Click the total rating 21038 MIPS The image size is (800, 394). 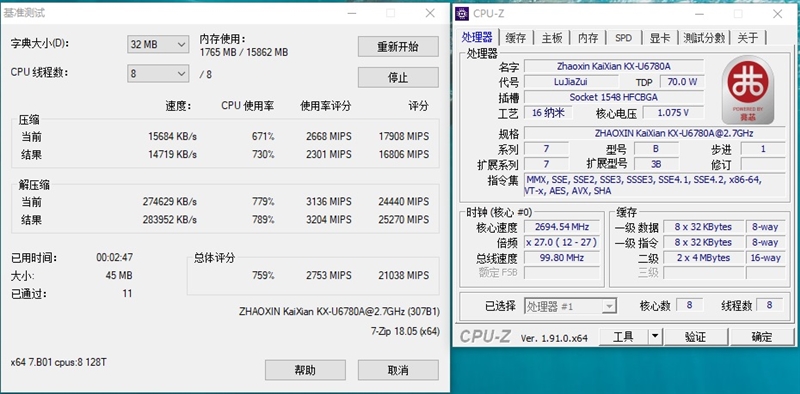[x=404, y=276]
